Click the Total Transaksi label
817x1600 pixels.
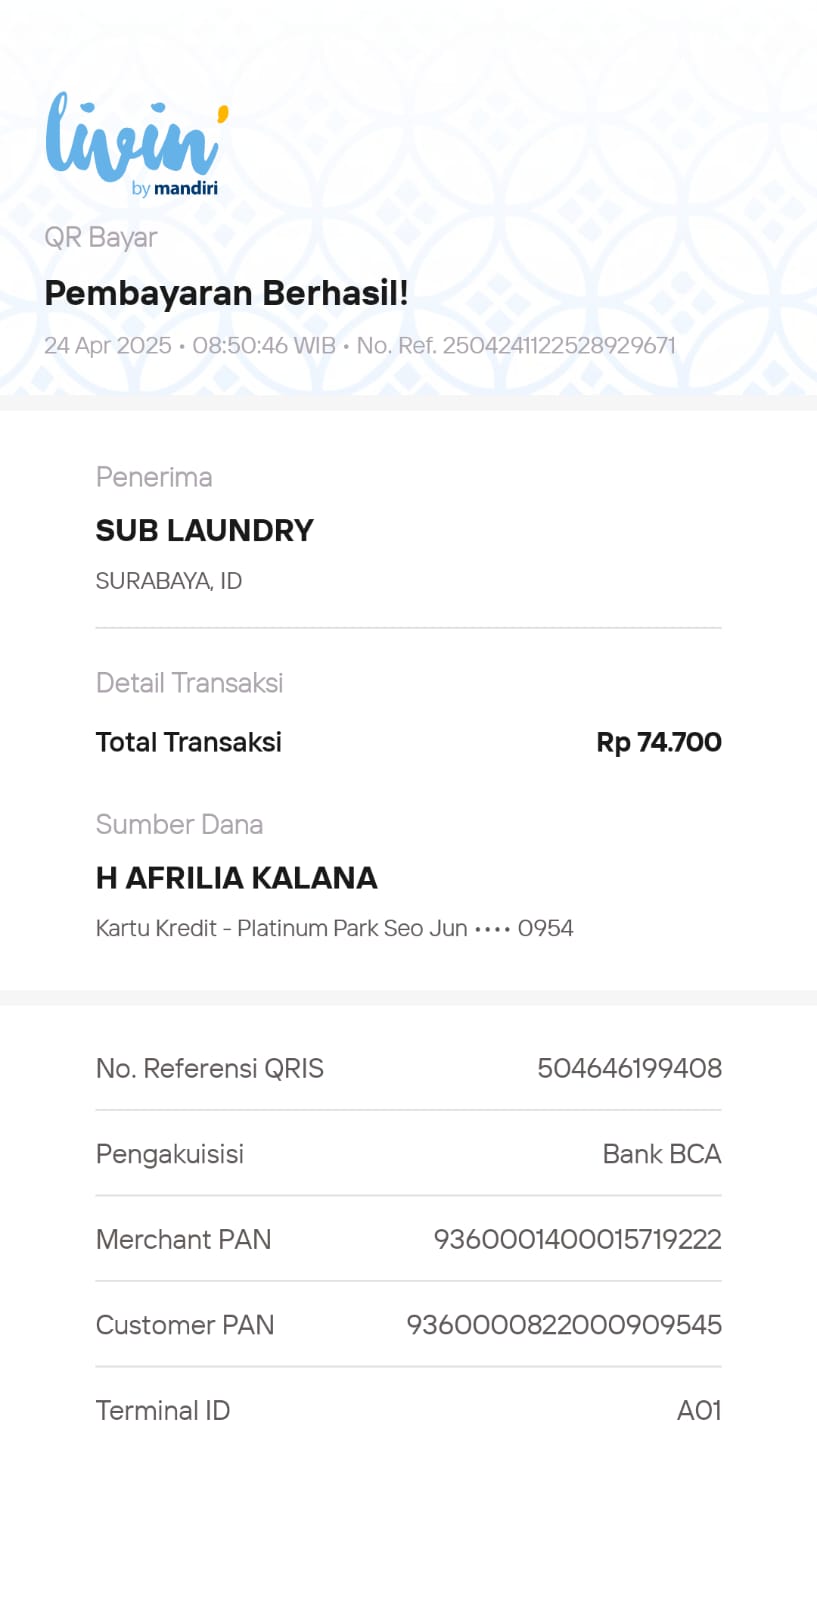click(x=188, y=742)
